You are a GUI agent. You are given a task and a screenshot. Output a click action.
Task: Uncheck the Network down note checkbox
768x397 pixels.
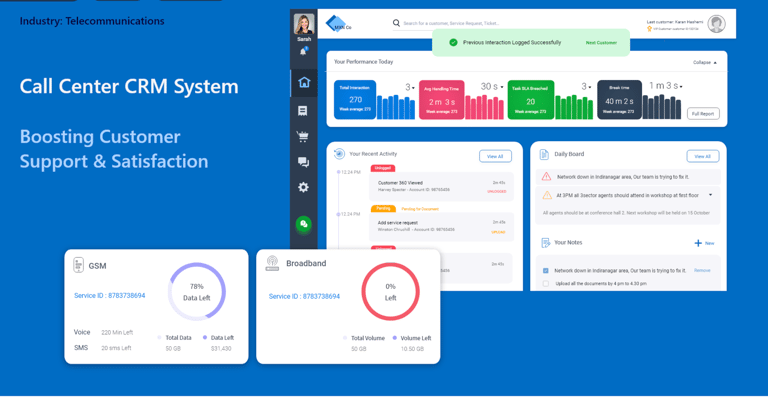(546, 270)
